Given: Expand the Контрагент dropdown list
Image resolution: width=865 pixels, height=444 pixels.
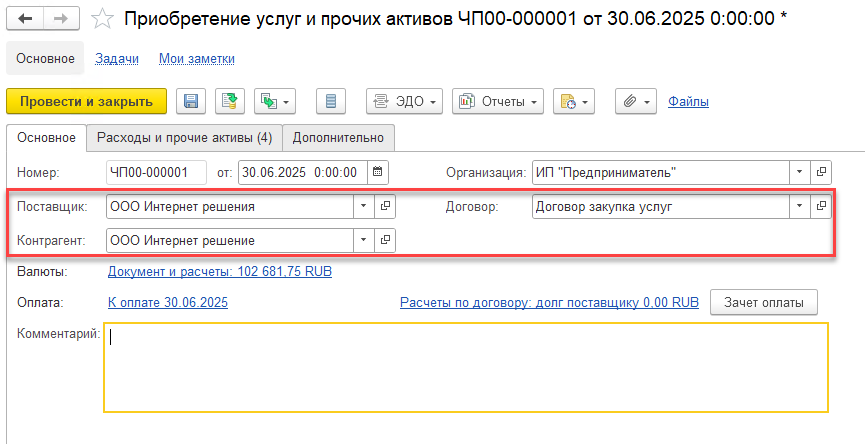Looking at the screenshot, I should (362, 240).
